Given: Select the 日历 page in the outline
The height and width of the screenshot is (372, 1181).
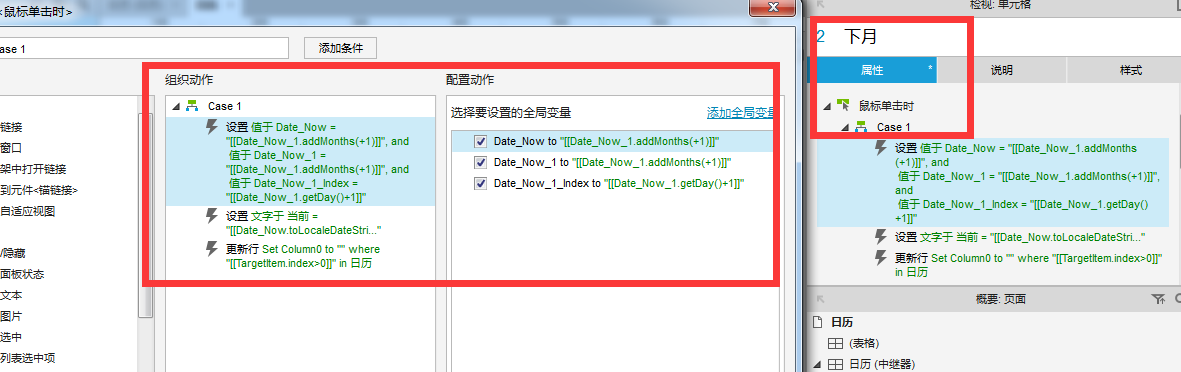Looking at the screenshot, I should (841, 322).
